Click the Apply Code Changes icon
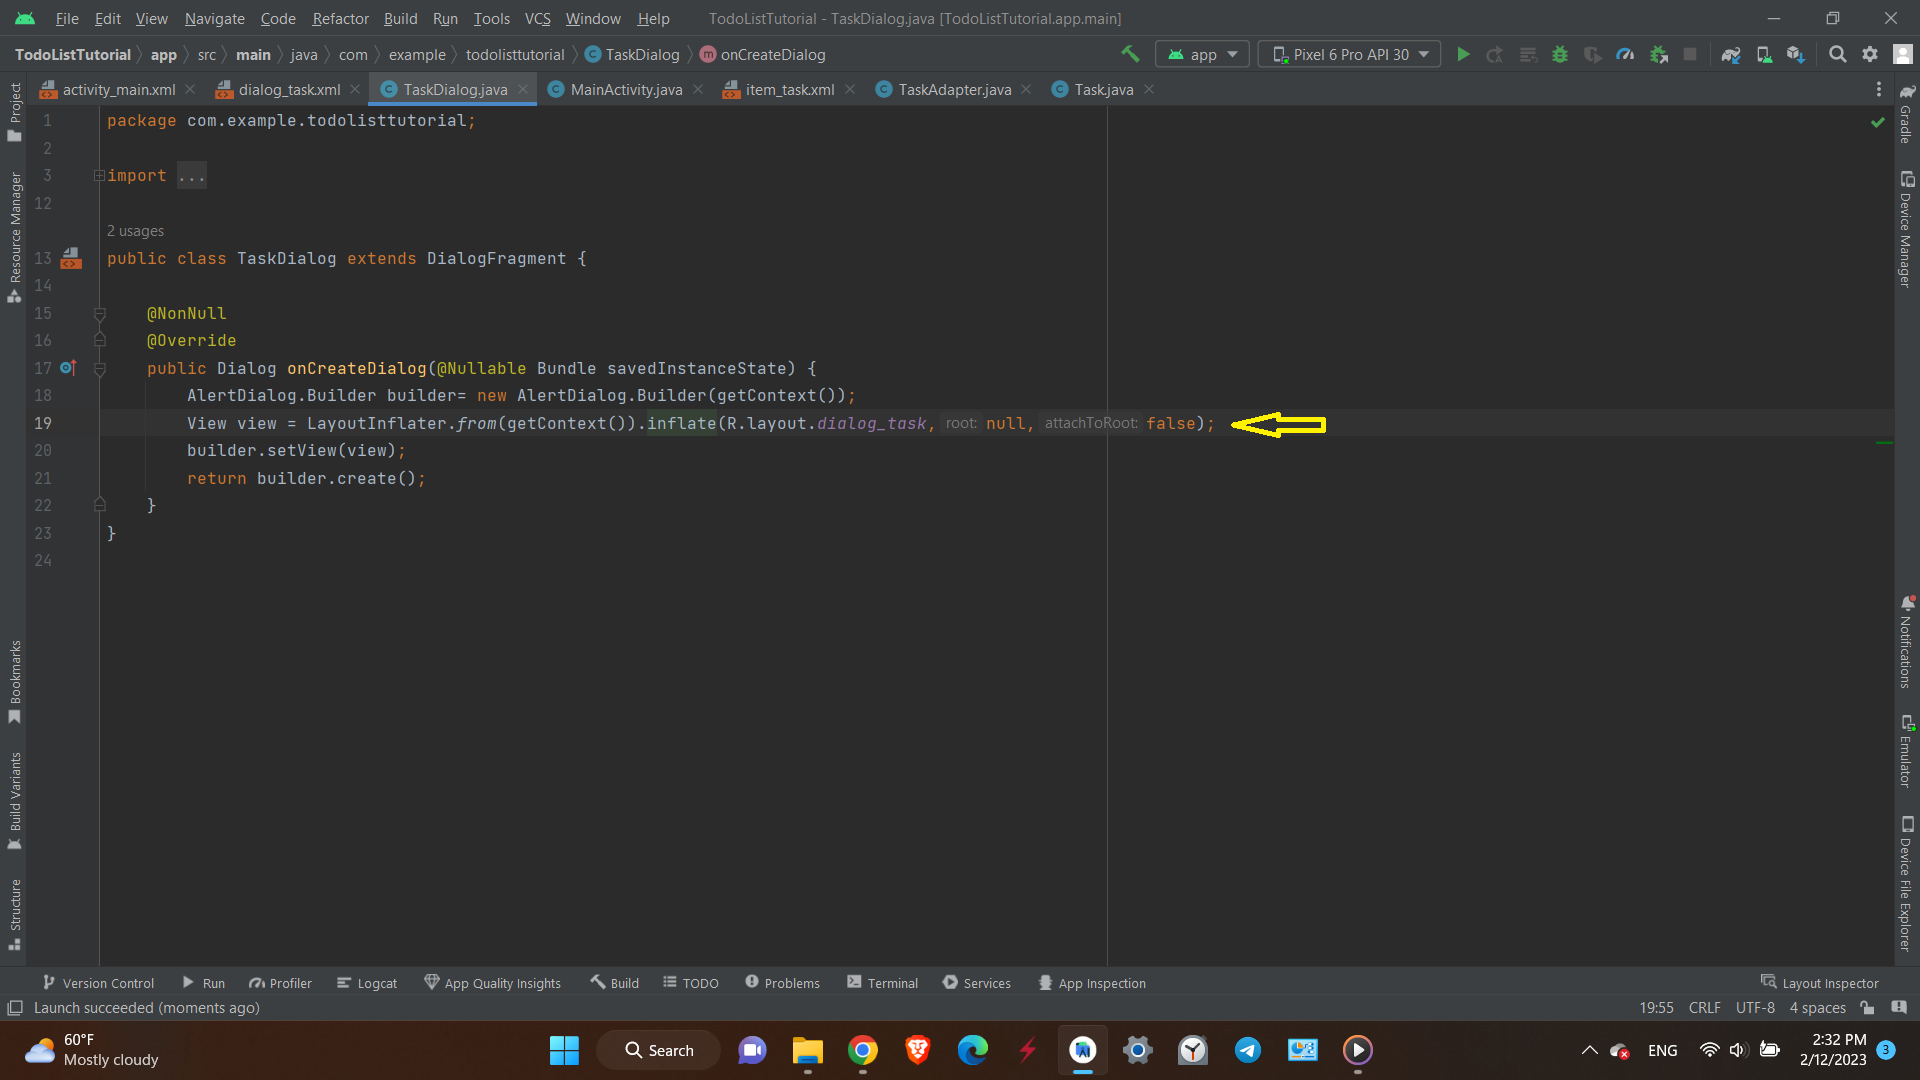The width and height of the screenshot is (1920, 1080). pos(1528,54)
